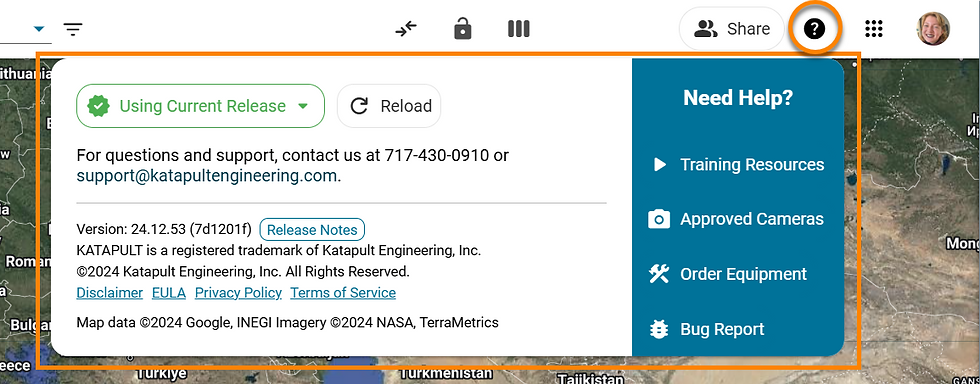
Task: Click the Training Resources play icon
Action: click(659, 164)
